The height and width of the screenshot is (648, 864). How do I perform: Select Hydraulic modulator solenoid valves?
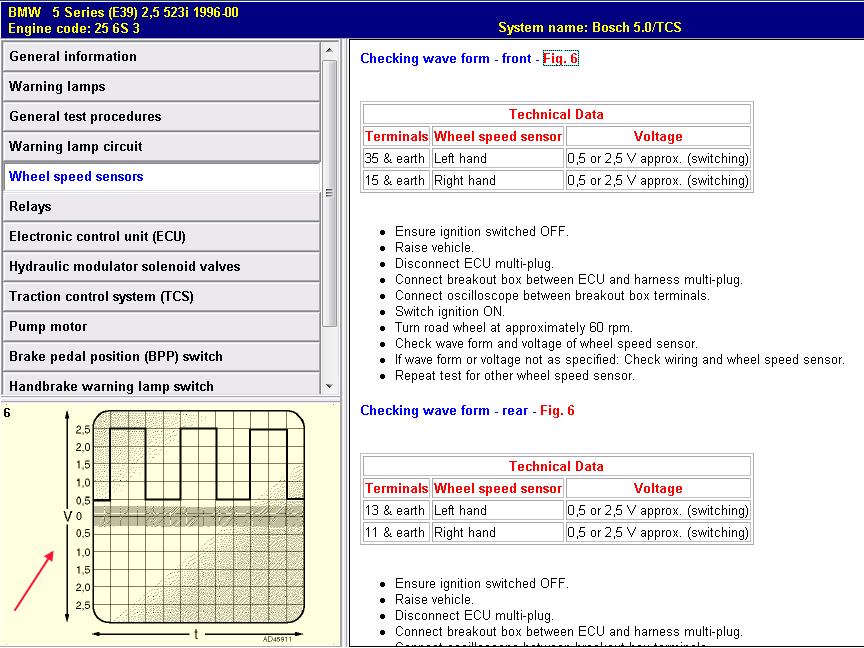(161, 266)
